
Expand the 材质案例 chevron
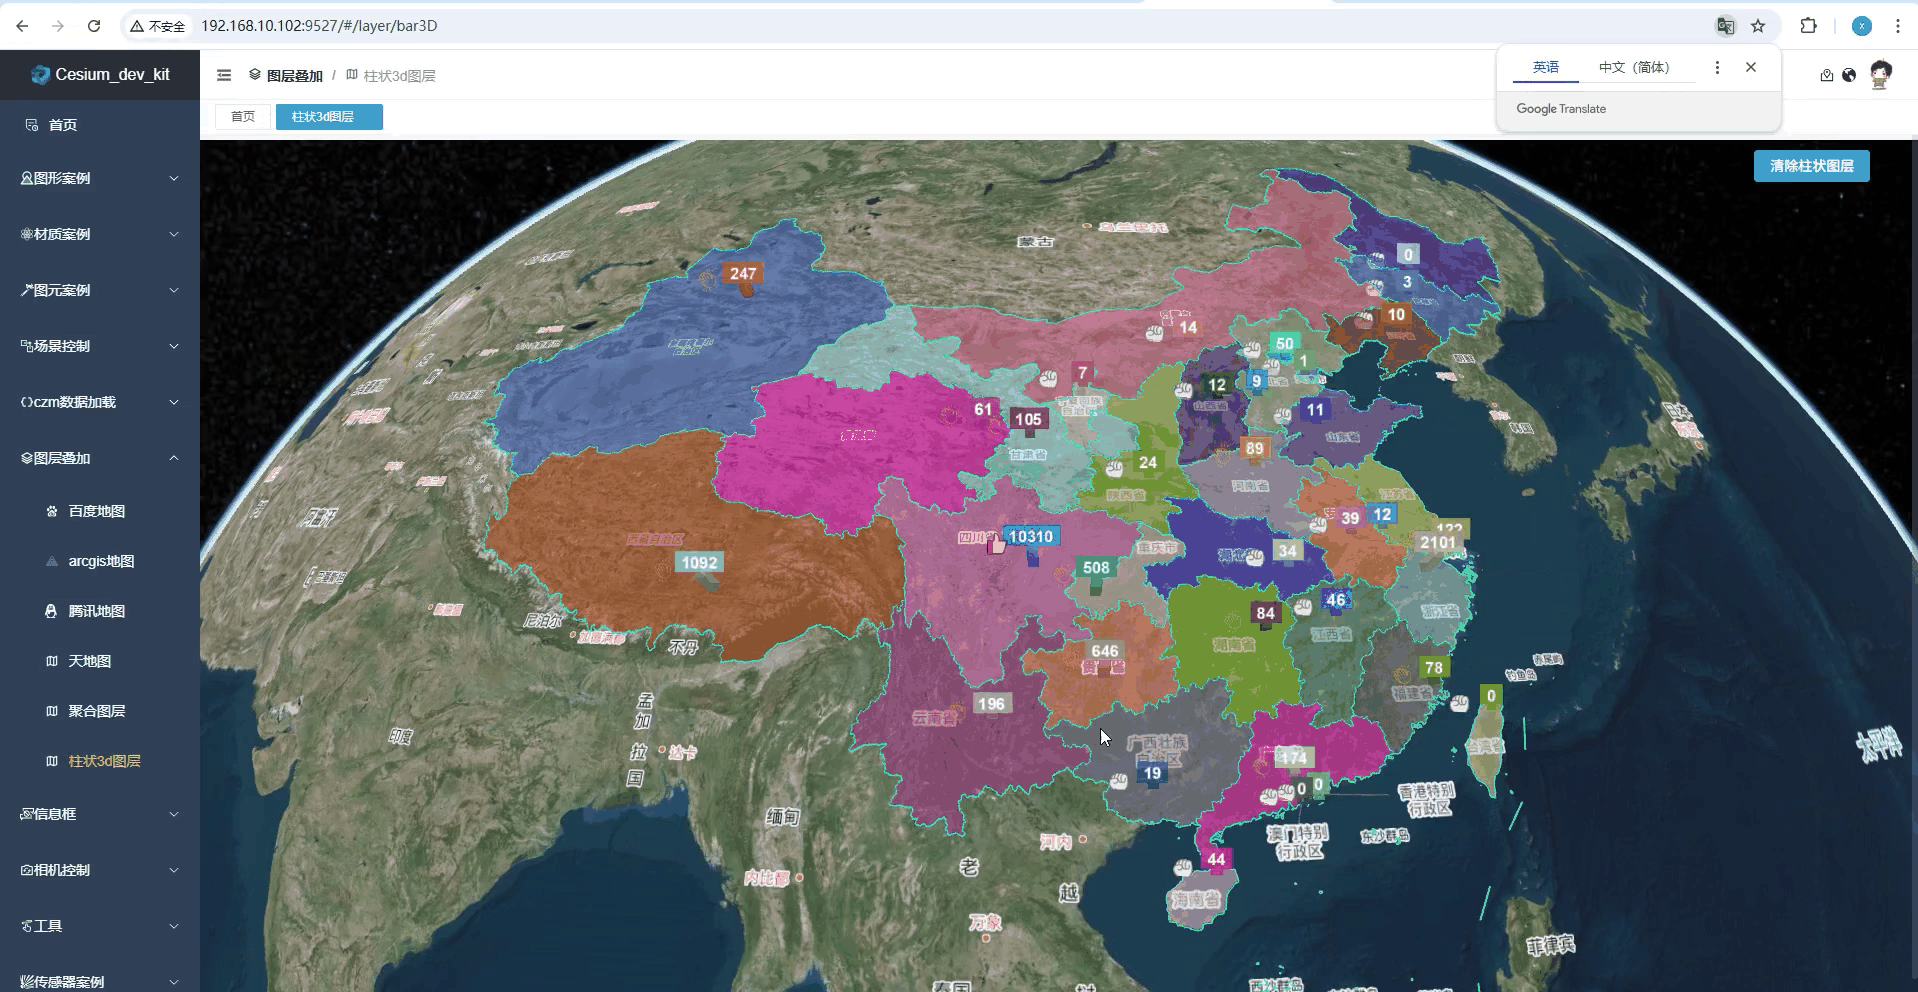click(x=174, y=234)
